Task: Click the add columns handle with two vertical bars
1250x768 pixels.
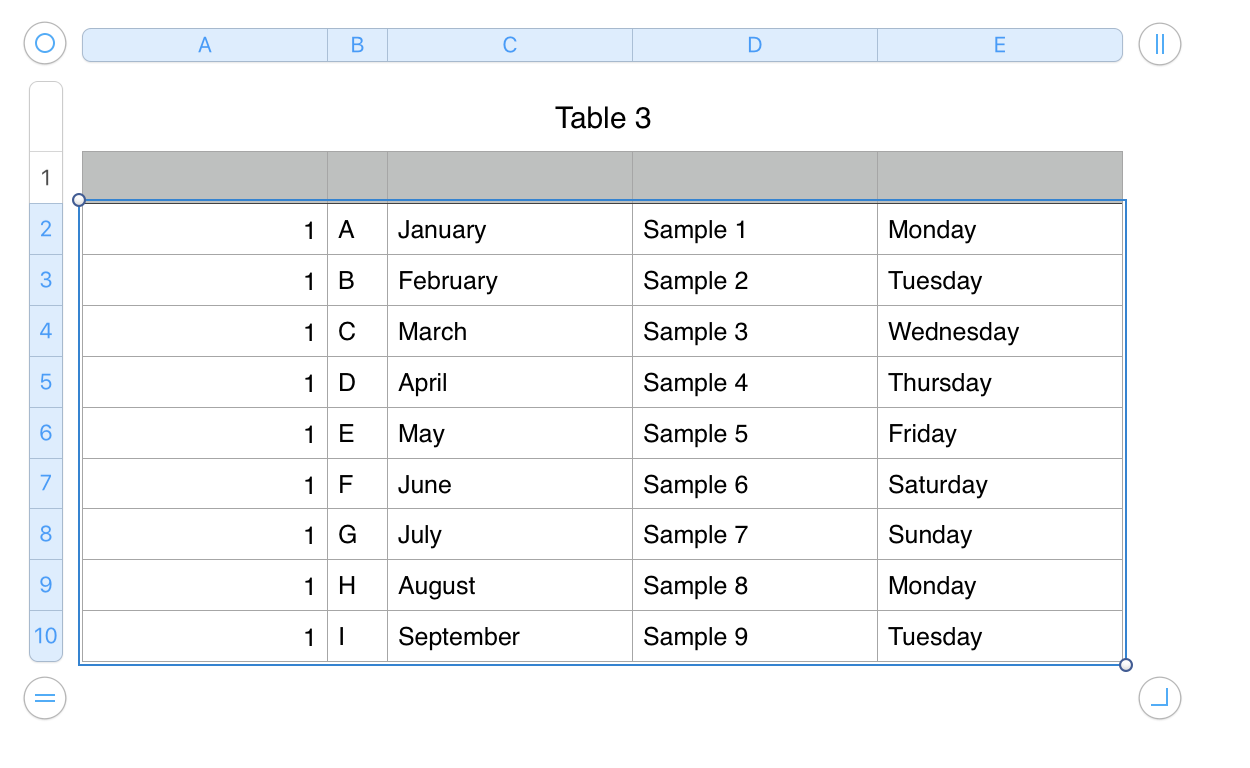Action: tap(1160, 44)
